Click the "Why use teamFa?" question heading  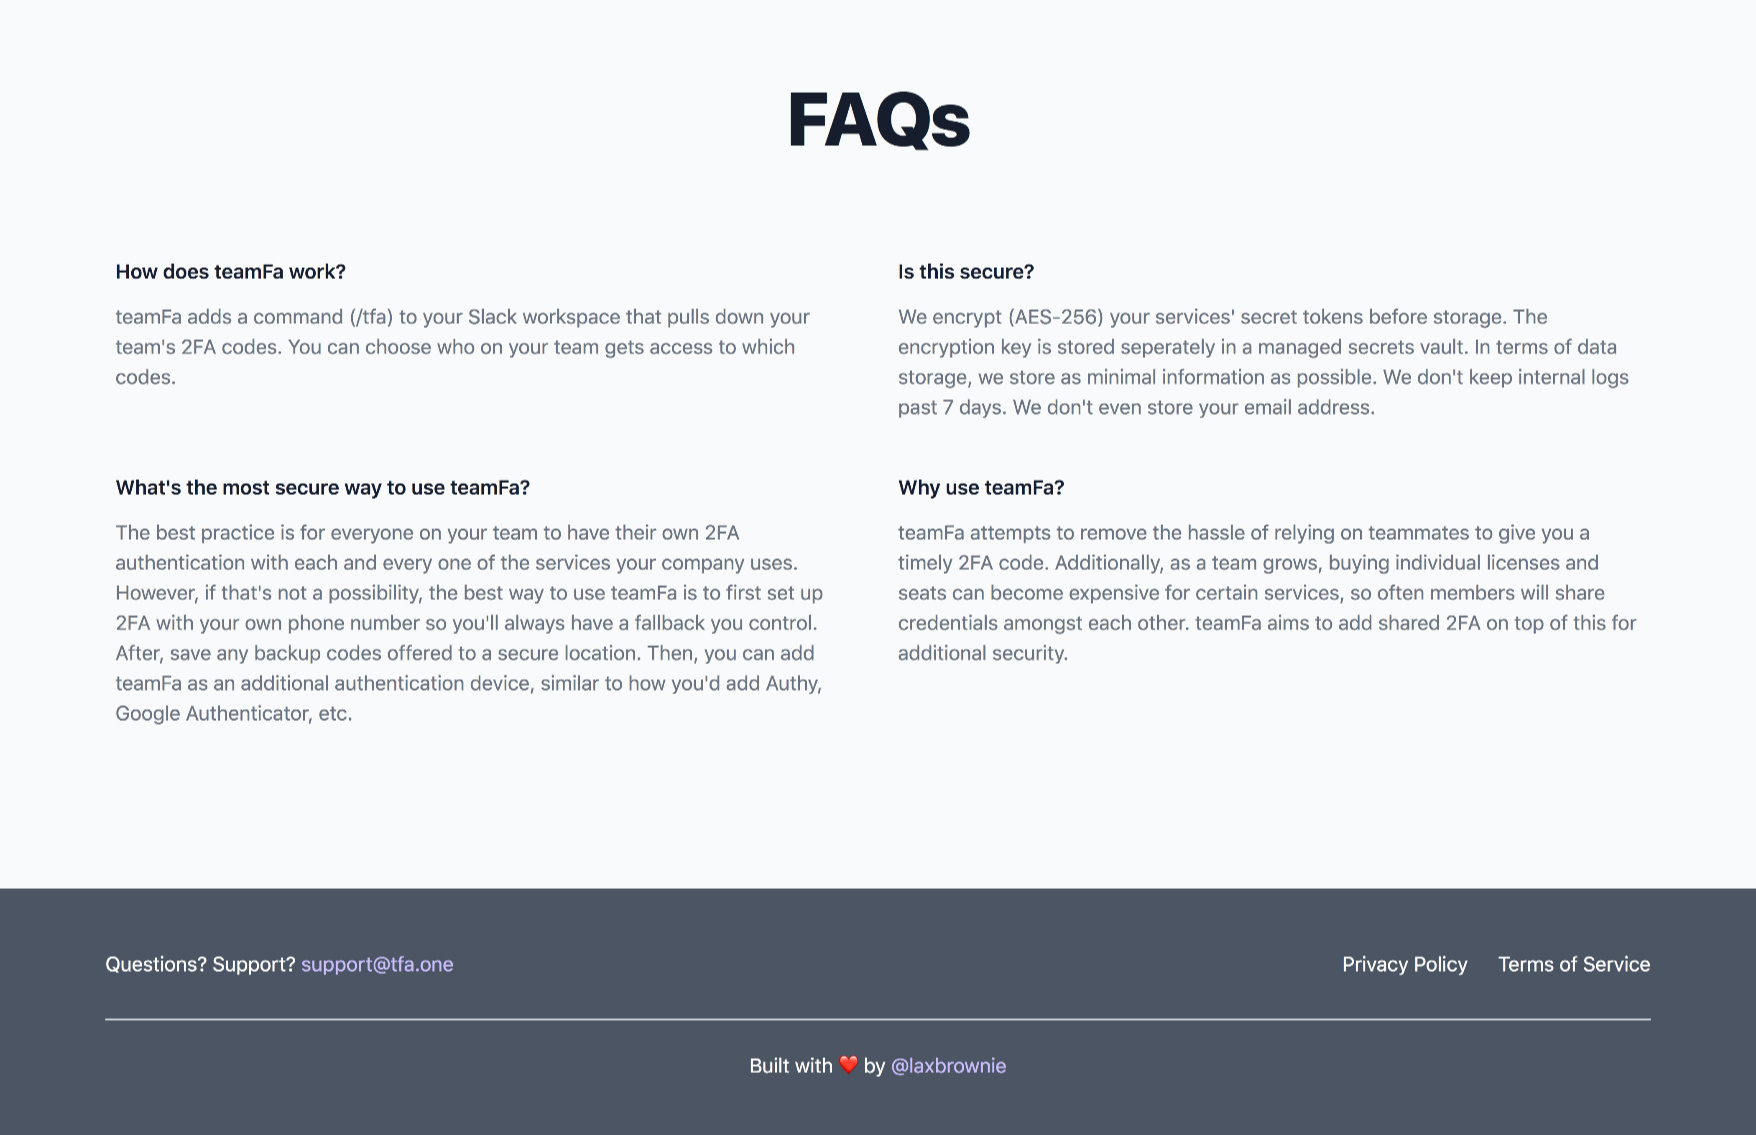pyautogui.click(x=980, y=488)
